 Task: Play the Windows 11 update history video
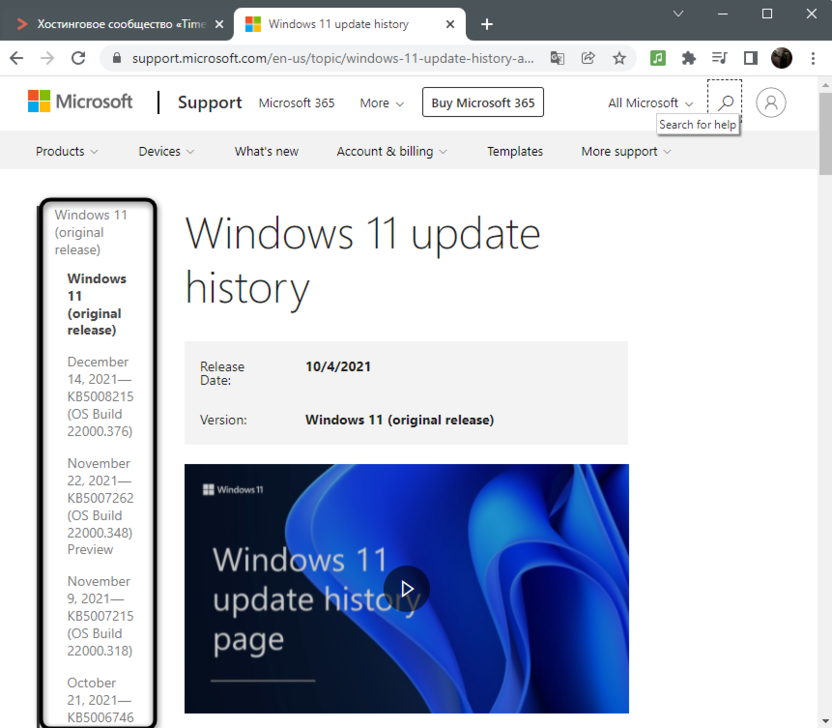406,589
